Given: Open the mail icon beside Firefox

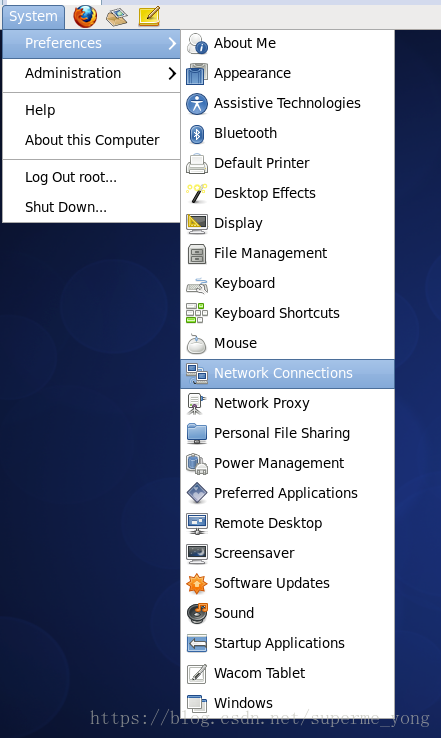Looking at the screenshot, I should tap(117, 17).
